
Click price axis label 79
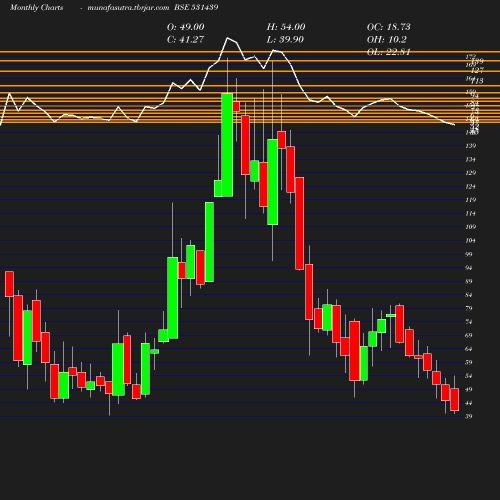point(469,308)
